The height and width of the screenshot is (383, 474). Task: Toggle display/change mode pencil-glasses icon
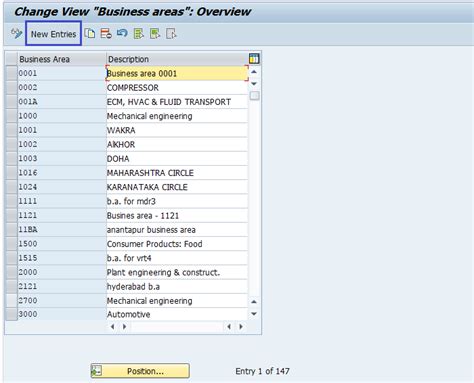coord(16,33)
